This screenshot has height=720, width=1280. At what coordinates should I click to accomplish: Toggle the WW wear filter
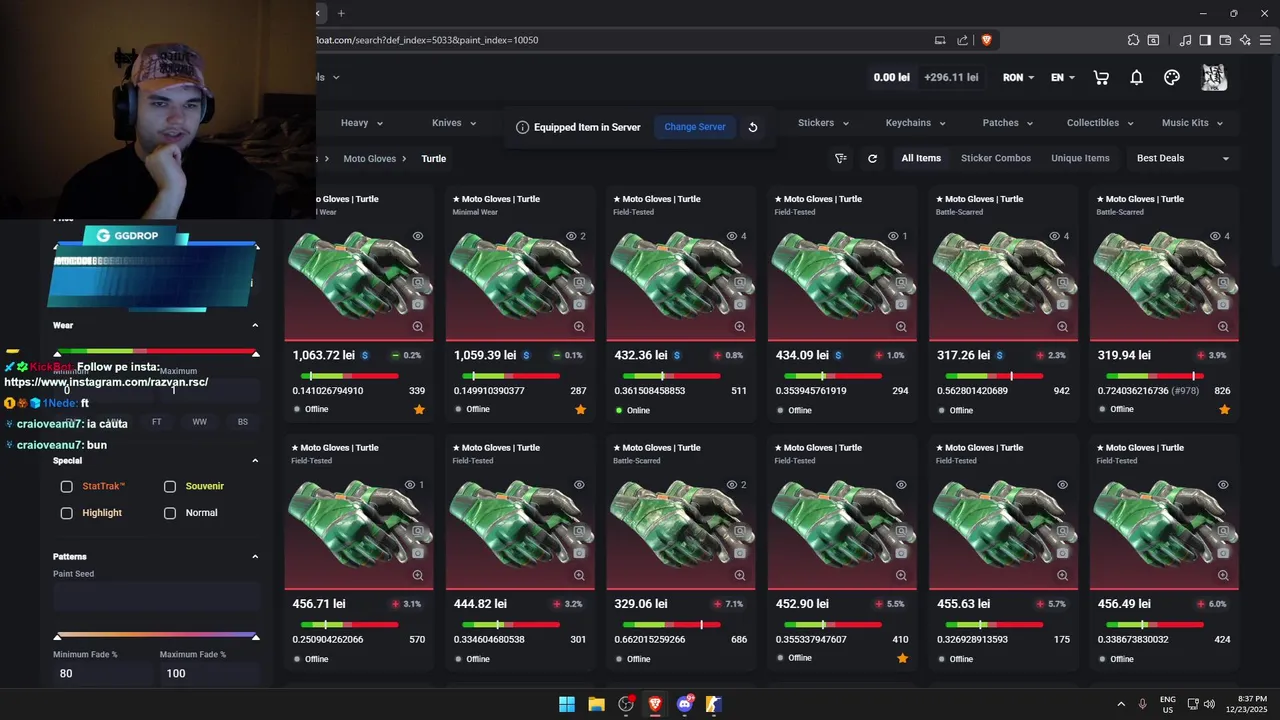199,422
